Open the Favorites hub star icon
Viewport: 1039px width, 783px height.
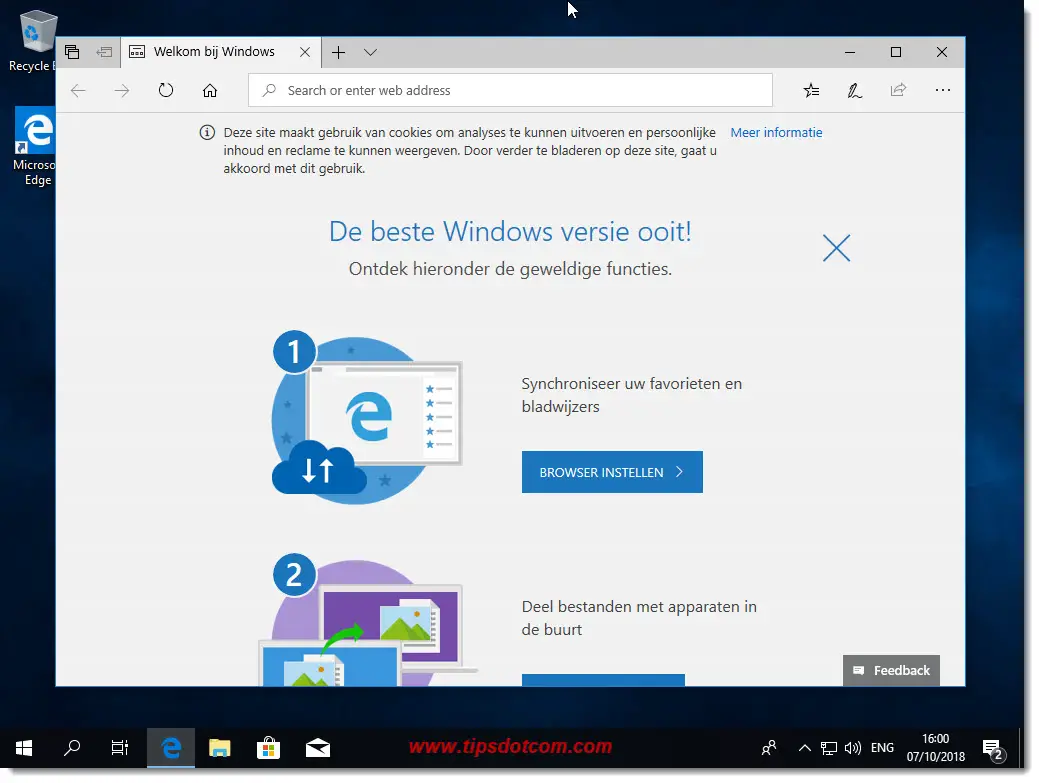811,91
